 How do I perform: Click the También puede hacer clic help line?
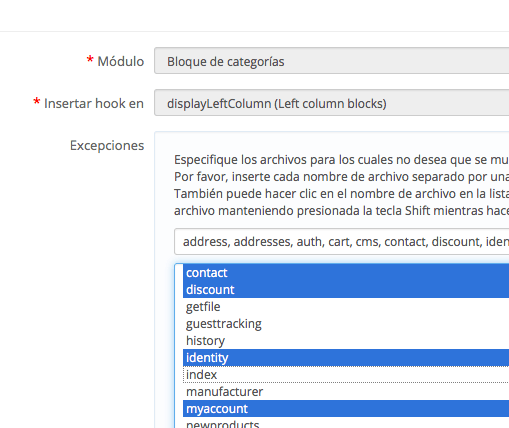pyautogui.click(x=341, y=194)
